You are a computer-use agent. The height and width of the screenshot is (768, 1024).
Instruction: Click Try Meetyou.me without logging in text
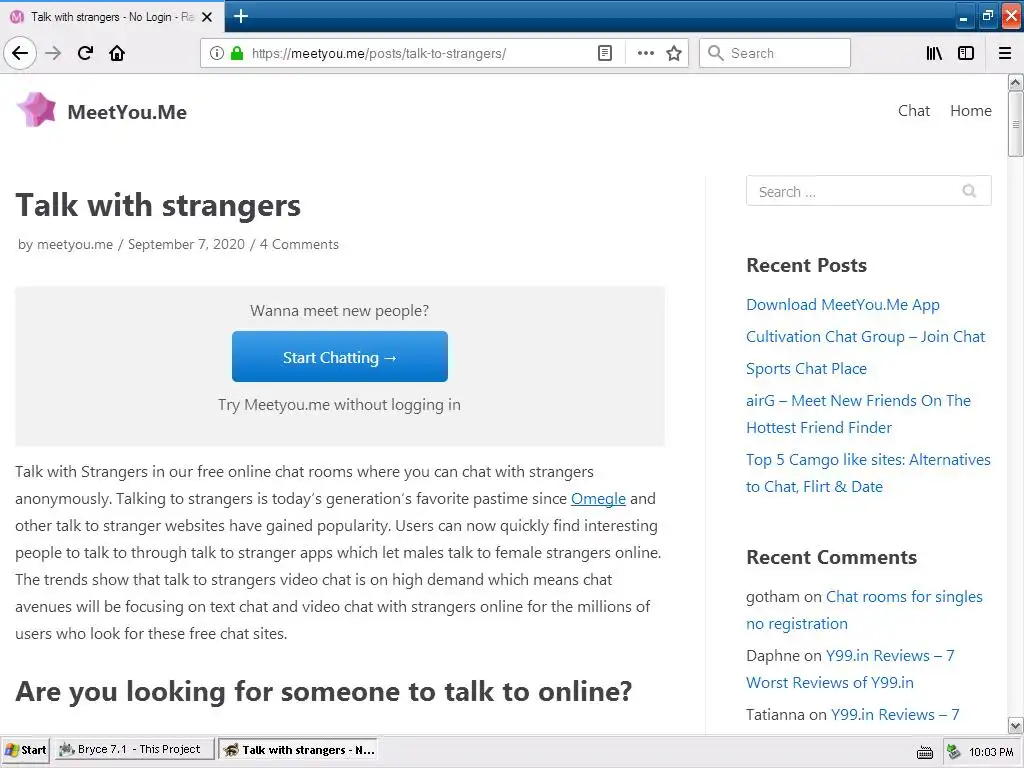pyautogui.click(x=340, y=405)
